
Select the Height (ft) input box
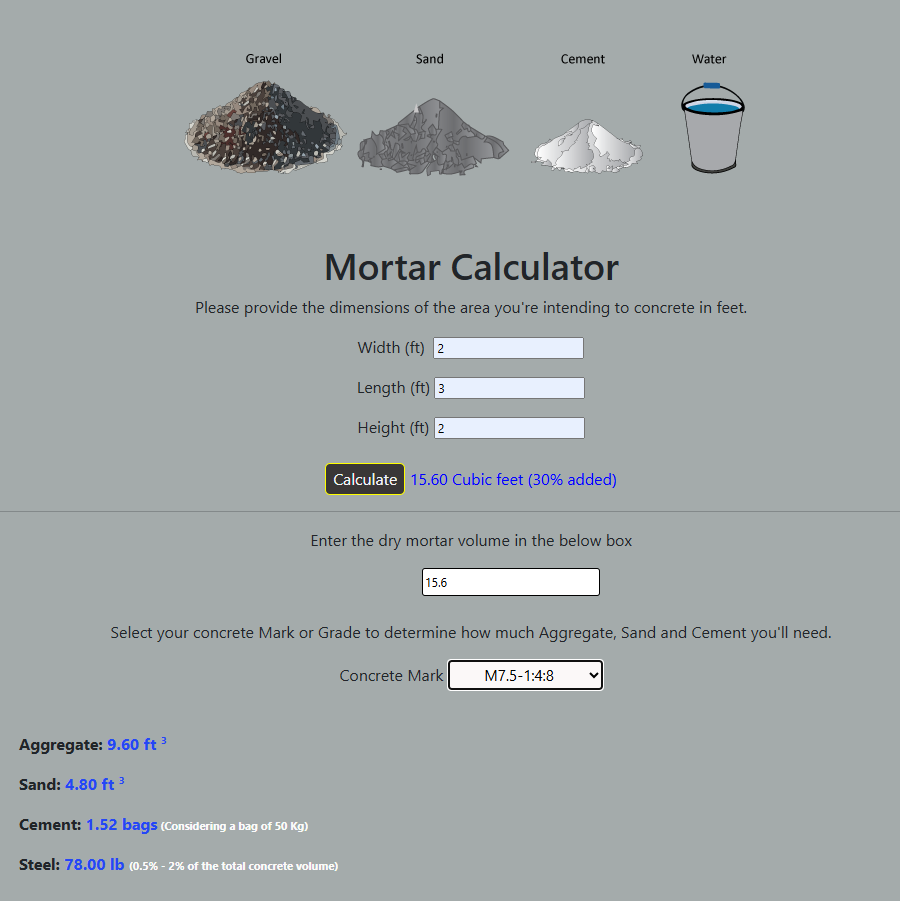[x=509, y=428]
